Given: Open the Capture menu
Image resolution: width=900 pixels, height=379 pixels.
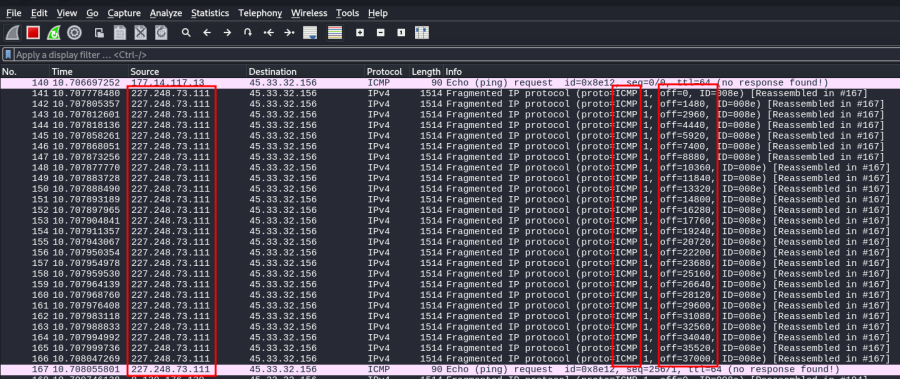Looking at the screenshot, I should (124, 13).
